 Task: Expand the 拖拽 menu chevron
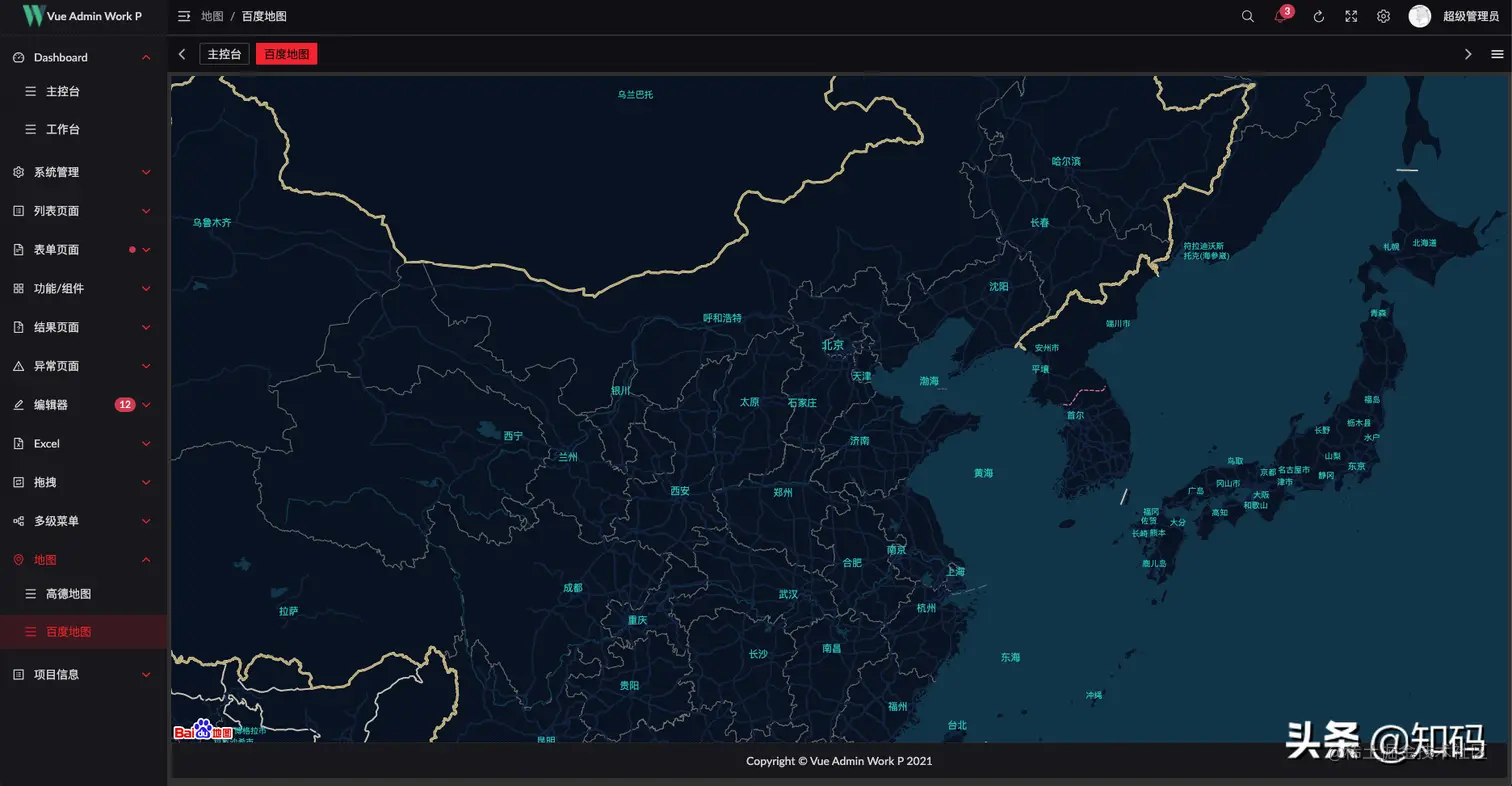click(x=146, y=482)
